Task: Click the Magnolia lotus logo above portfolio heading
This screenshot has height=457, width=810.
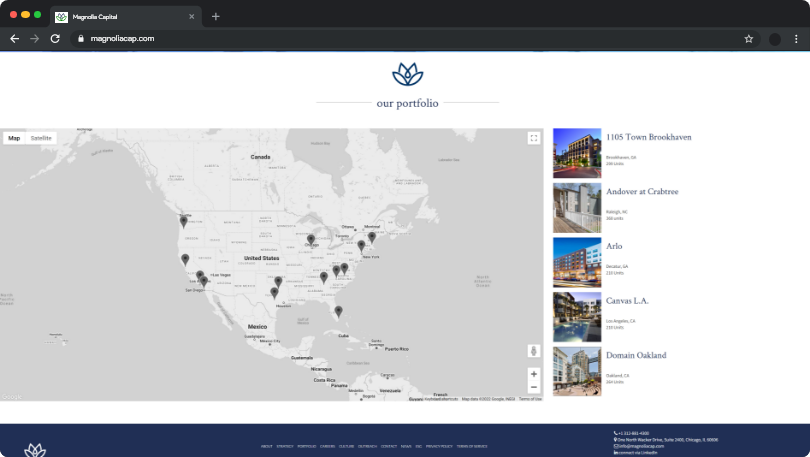Action: pyautogui.click(x=408, y=74)
